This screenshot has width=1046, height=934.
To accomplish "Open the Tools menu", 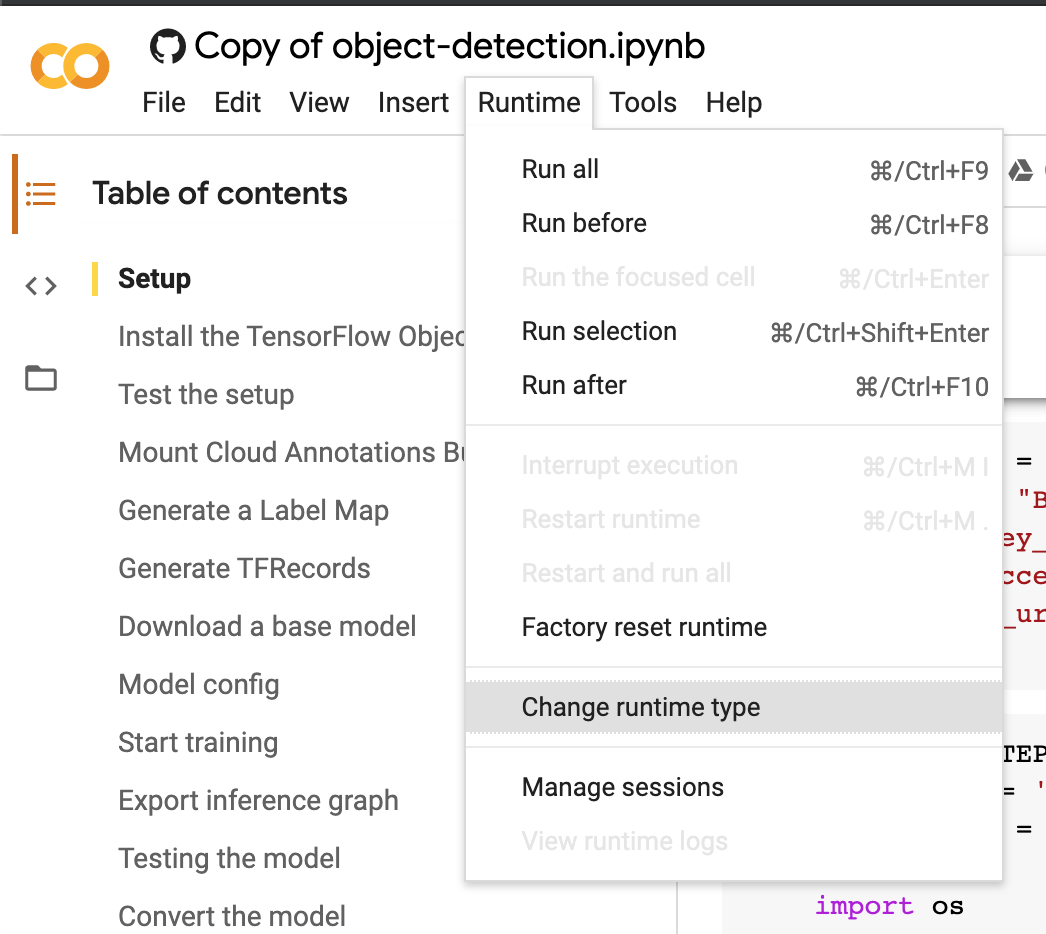I will click(x=643, y=102).
